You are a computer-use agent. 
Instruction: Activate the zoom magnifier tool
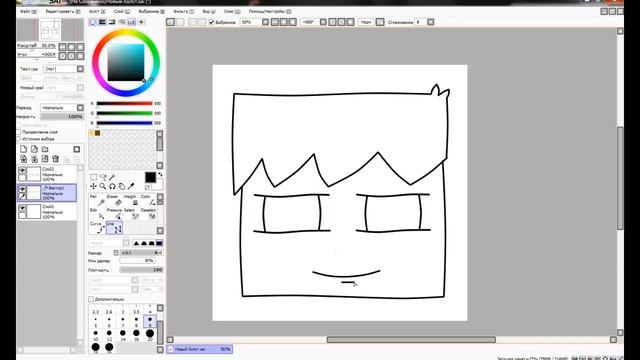[103, 186]
